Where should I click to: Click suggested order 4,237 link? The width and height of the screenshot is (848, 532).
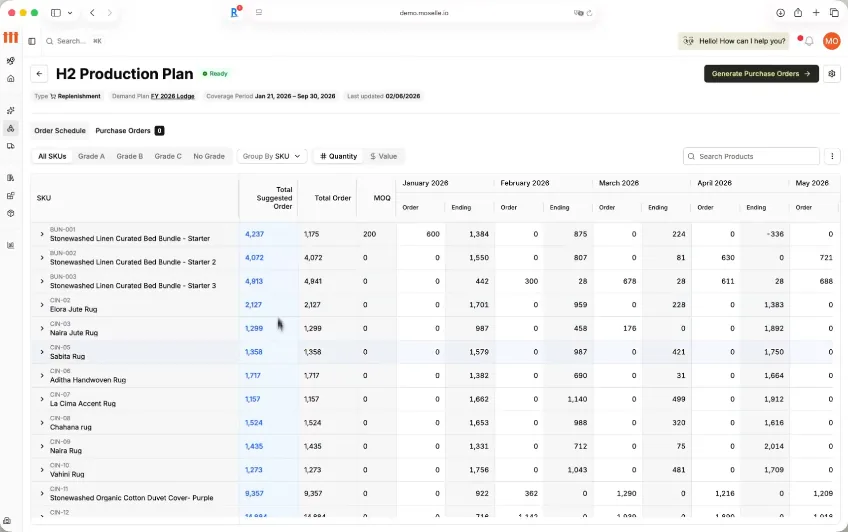point(254,234)
